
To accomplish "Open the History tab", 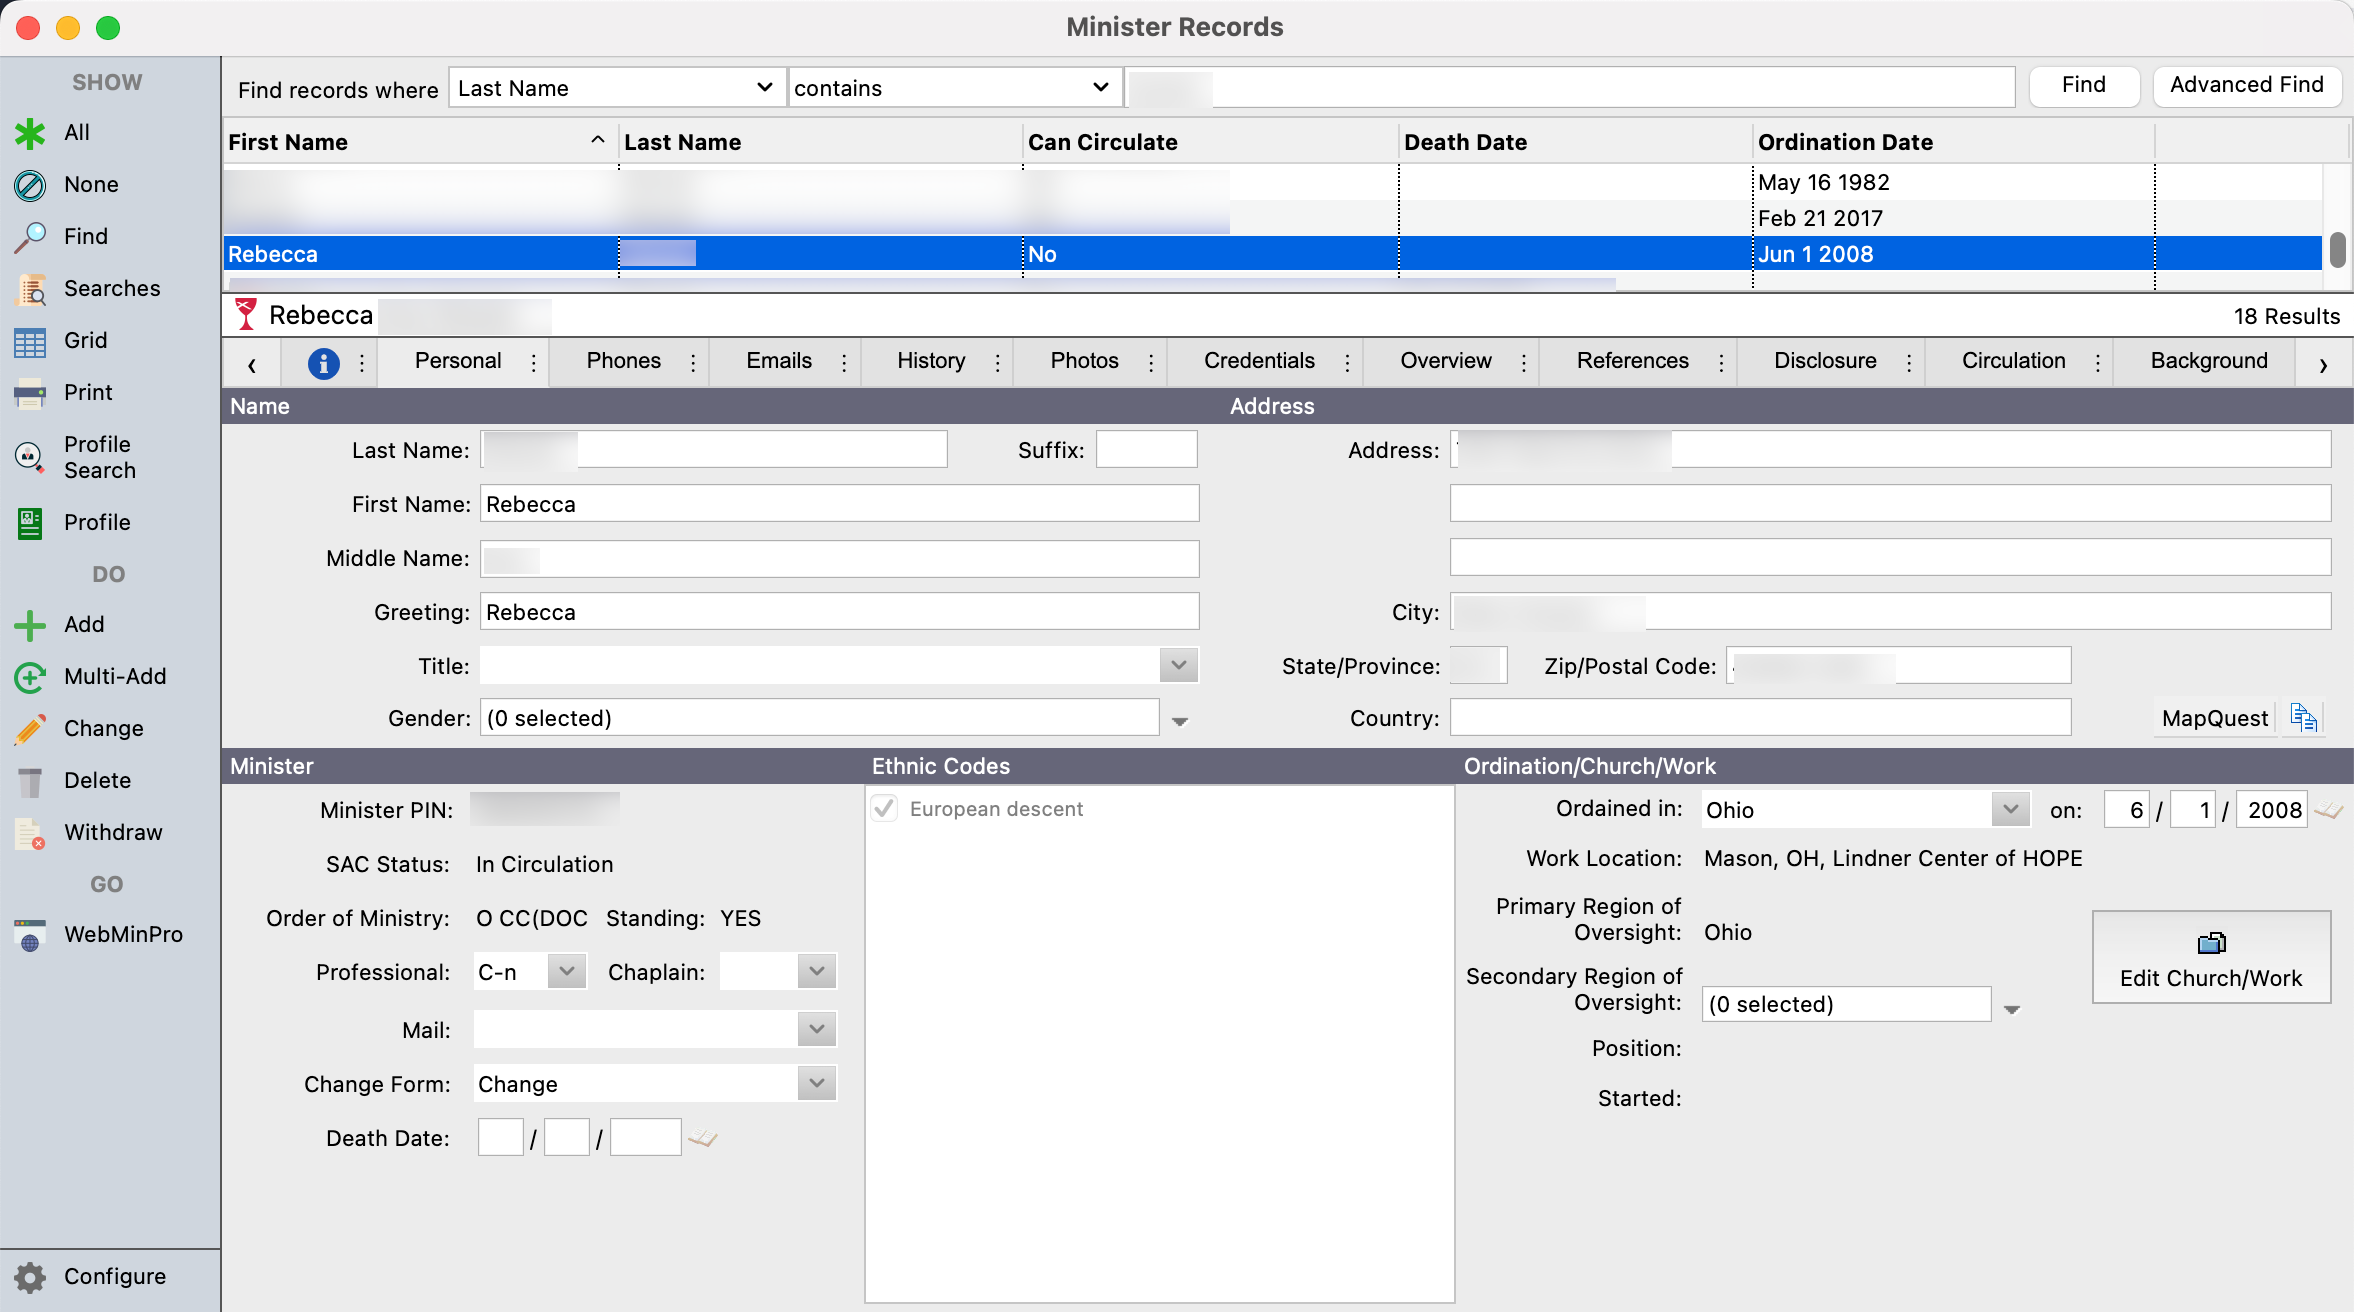I will point(930,361).
